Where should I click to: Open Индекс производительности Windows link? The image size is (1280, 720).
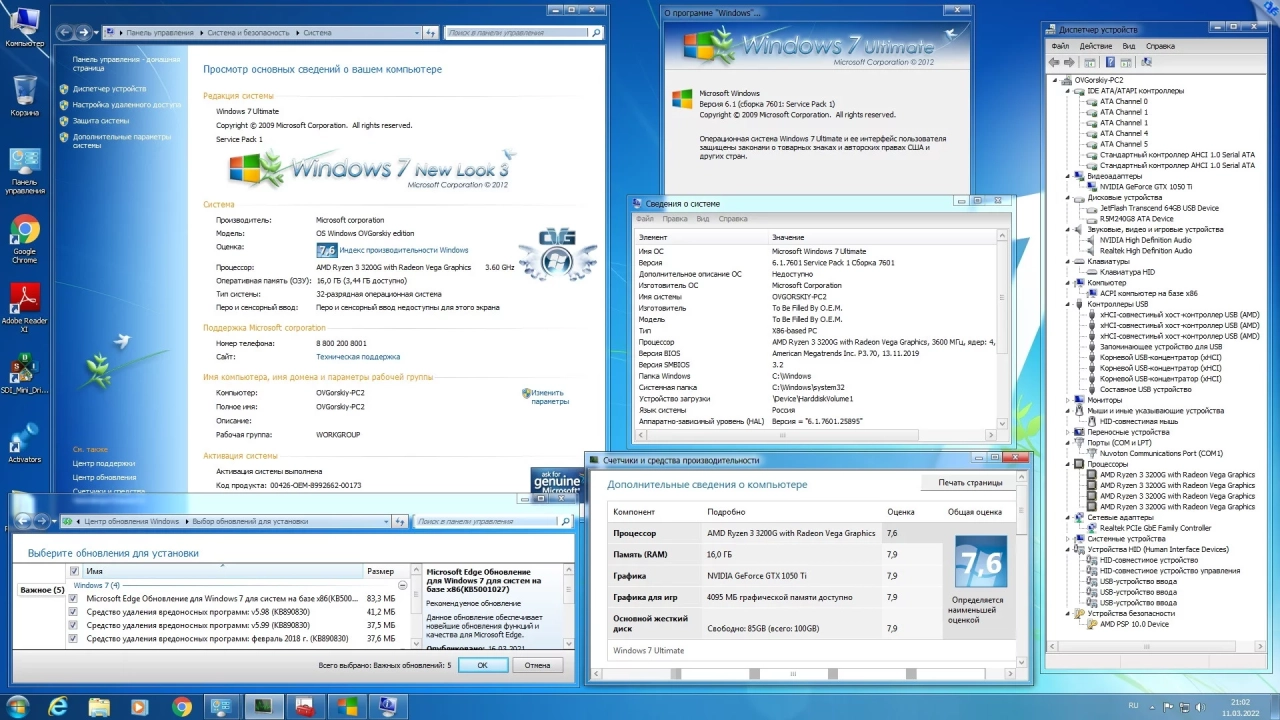coord(403,250)
